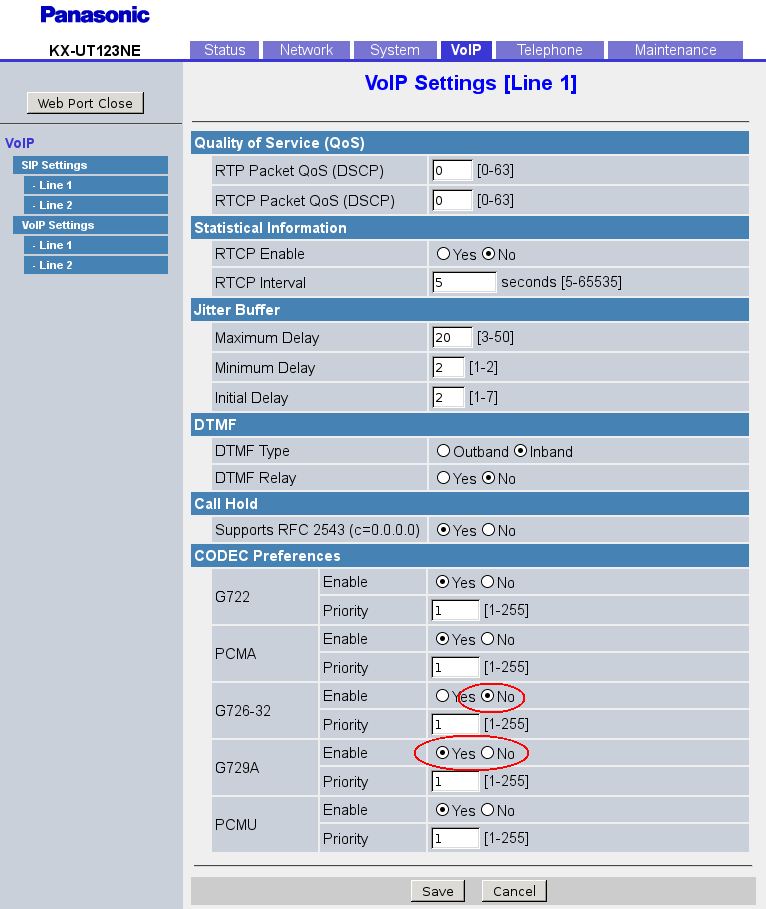Screen dimensions: 766x909
Task: Click the Maximum Delay input box
Action: point(452,338)
